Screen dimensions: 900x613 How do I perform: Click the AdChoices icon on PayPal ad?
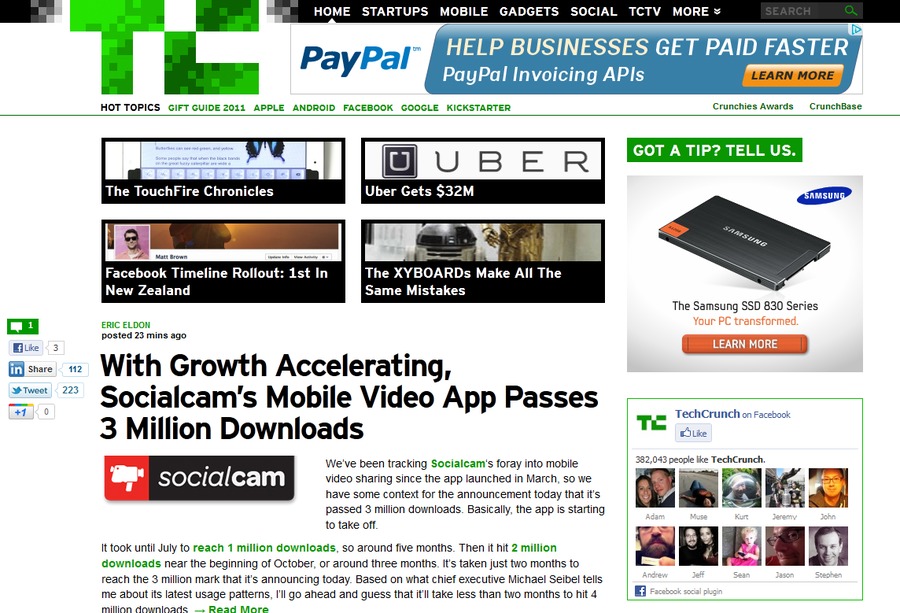click(x=856, y=29)
